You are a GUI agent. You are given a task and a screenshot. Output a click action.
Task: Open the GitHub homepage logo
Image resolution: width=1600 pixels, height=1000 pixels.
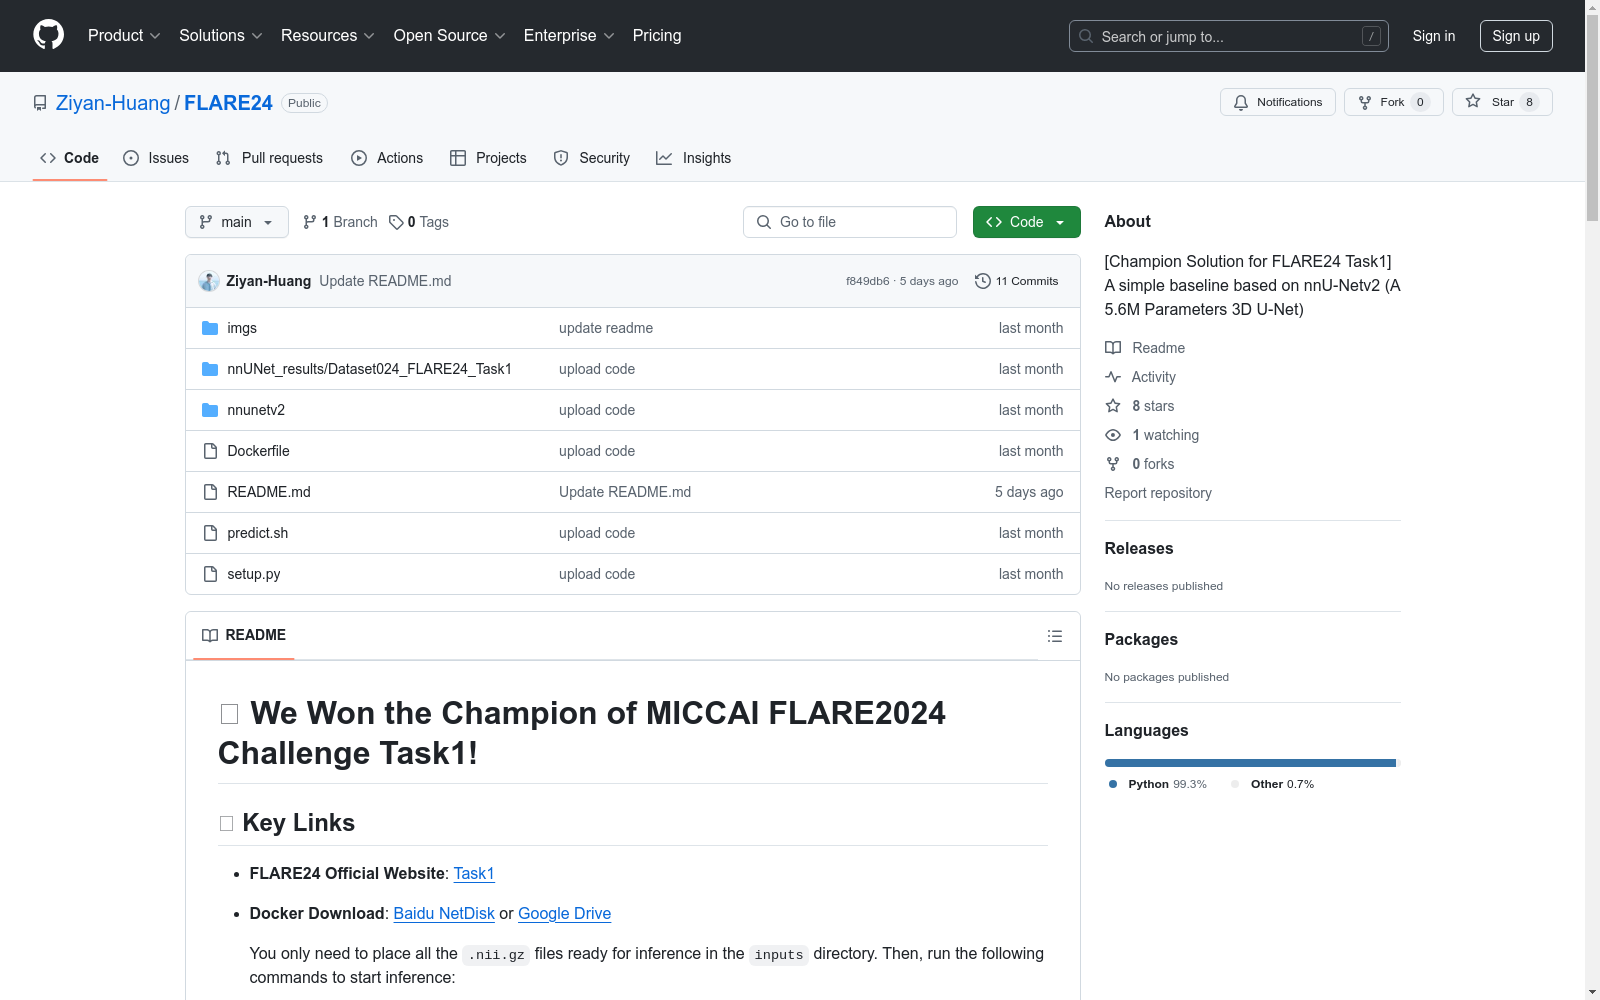(48, 35)
